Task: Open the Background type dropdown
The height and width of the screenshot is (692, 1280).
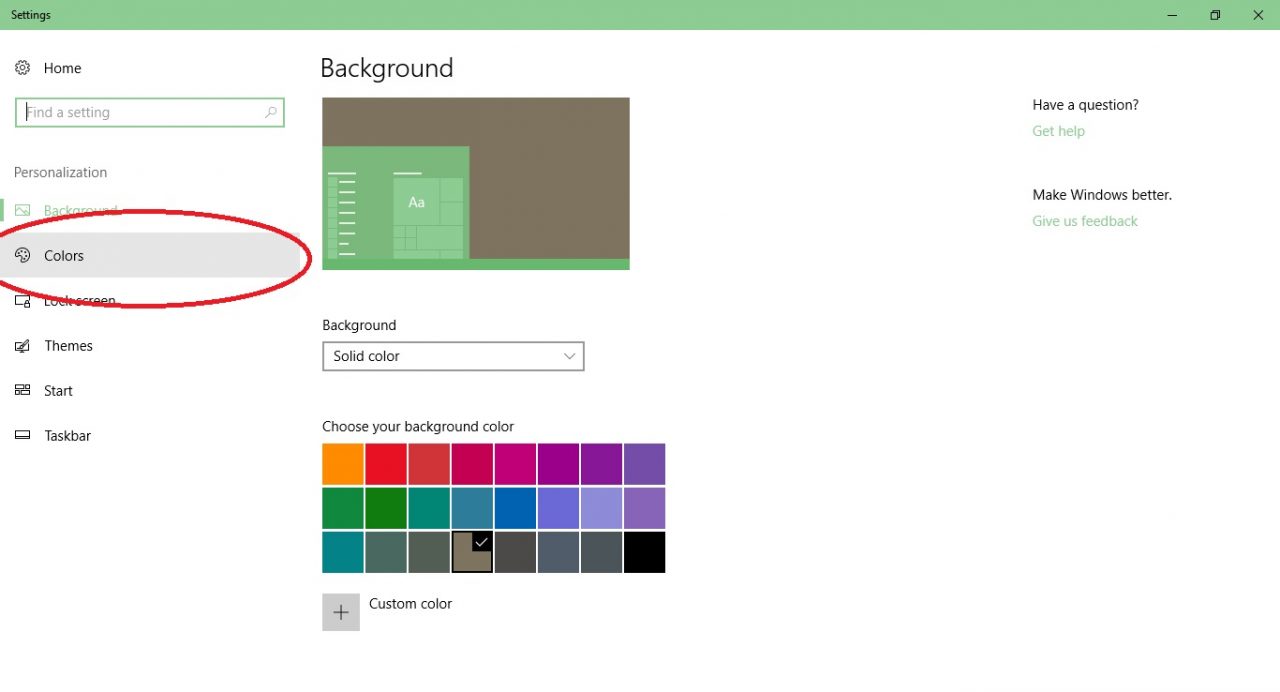Action: [452, 356]
